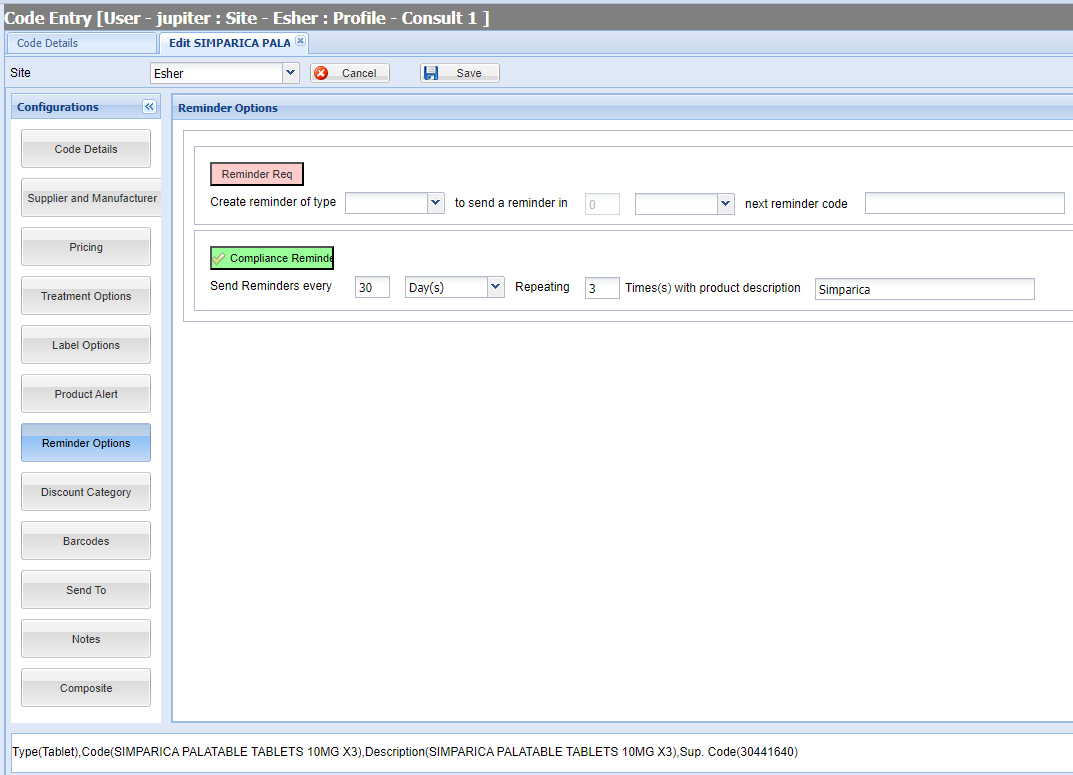Open the Site dropdown
The image size is (1073, 775).
coord(291,73)
